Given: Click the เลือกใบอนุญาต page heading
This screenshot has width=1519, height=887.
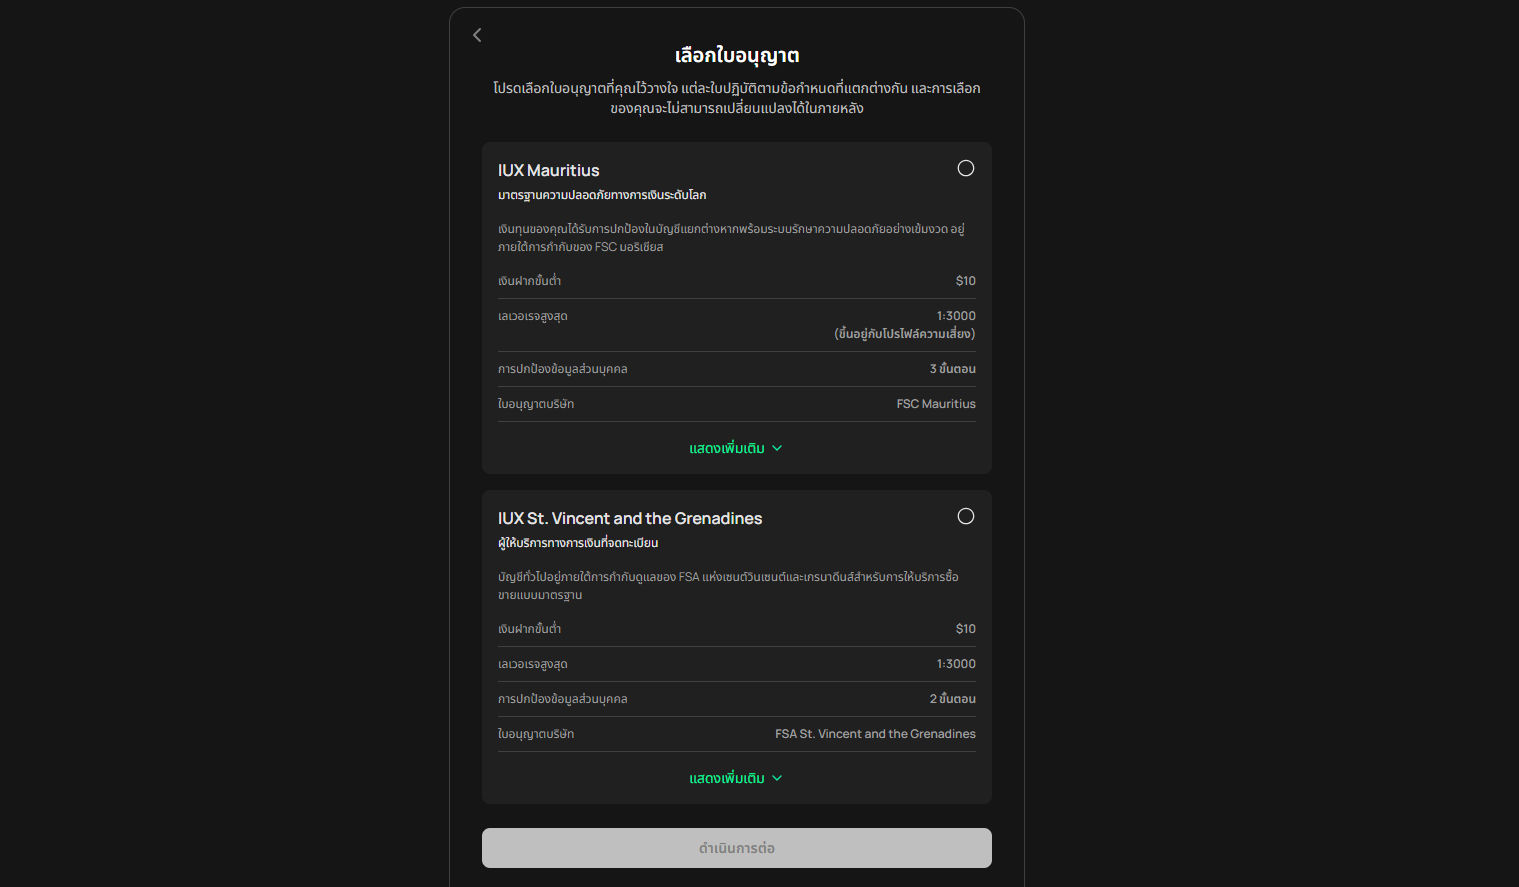Looking at the screenshot, I should 737,56.
